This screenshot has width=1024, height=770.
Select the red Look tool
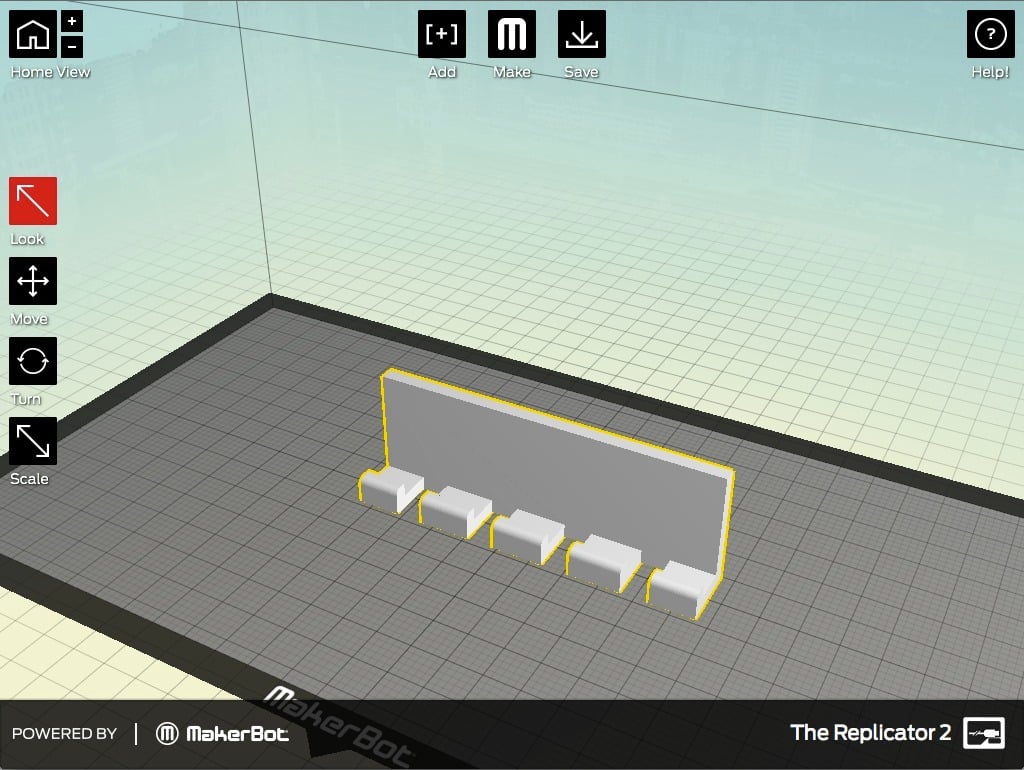click(33, 201)
